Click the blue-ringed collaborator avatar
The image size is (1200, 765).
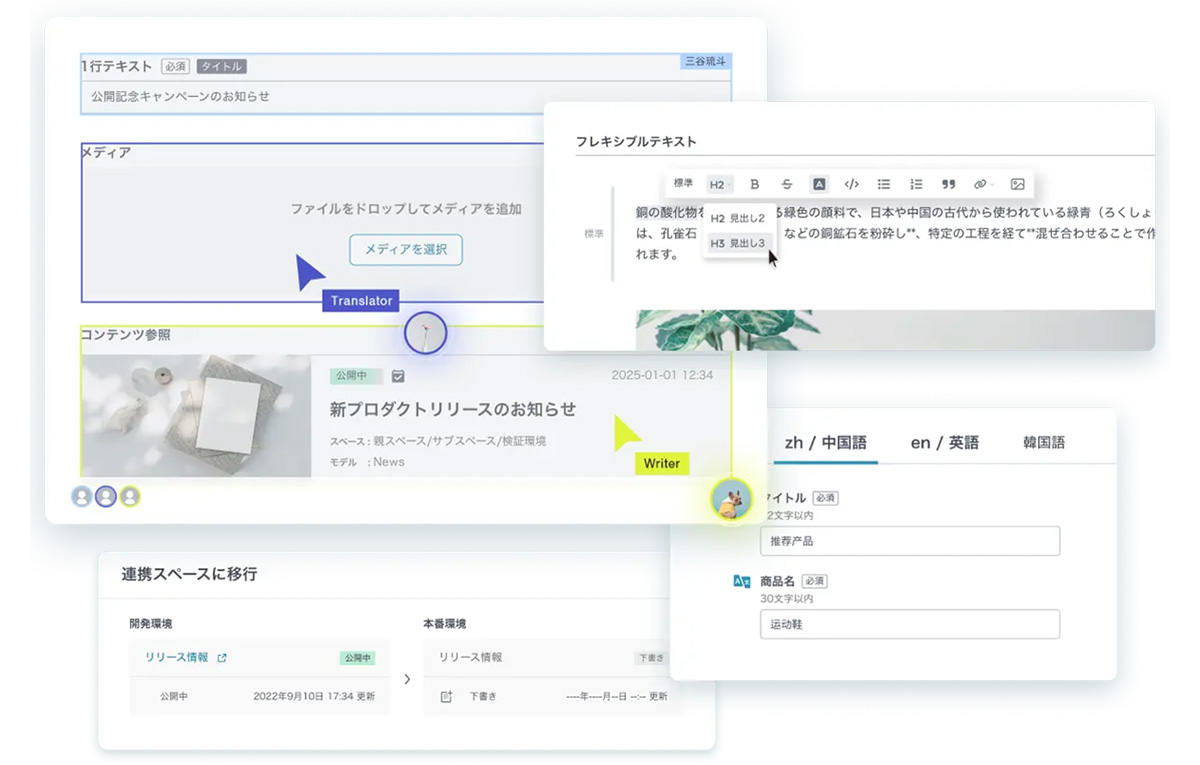(x=105, y=497)
